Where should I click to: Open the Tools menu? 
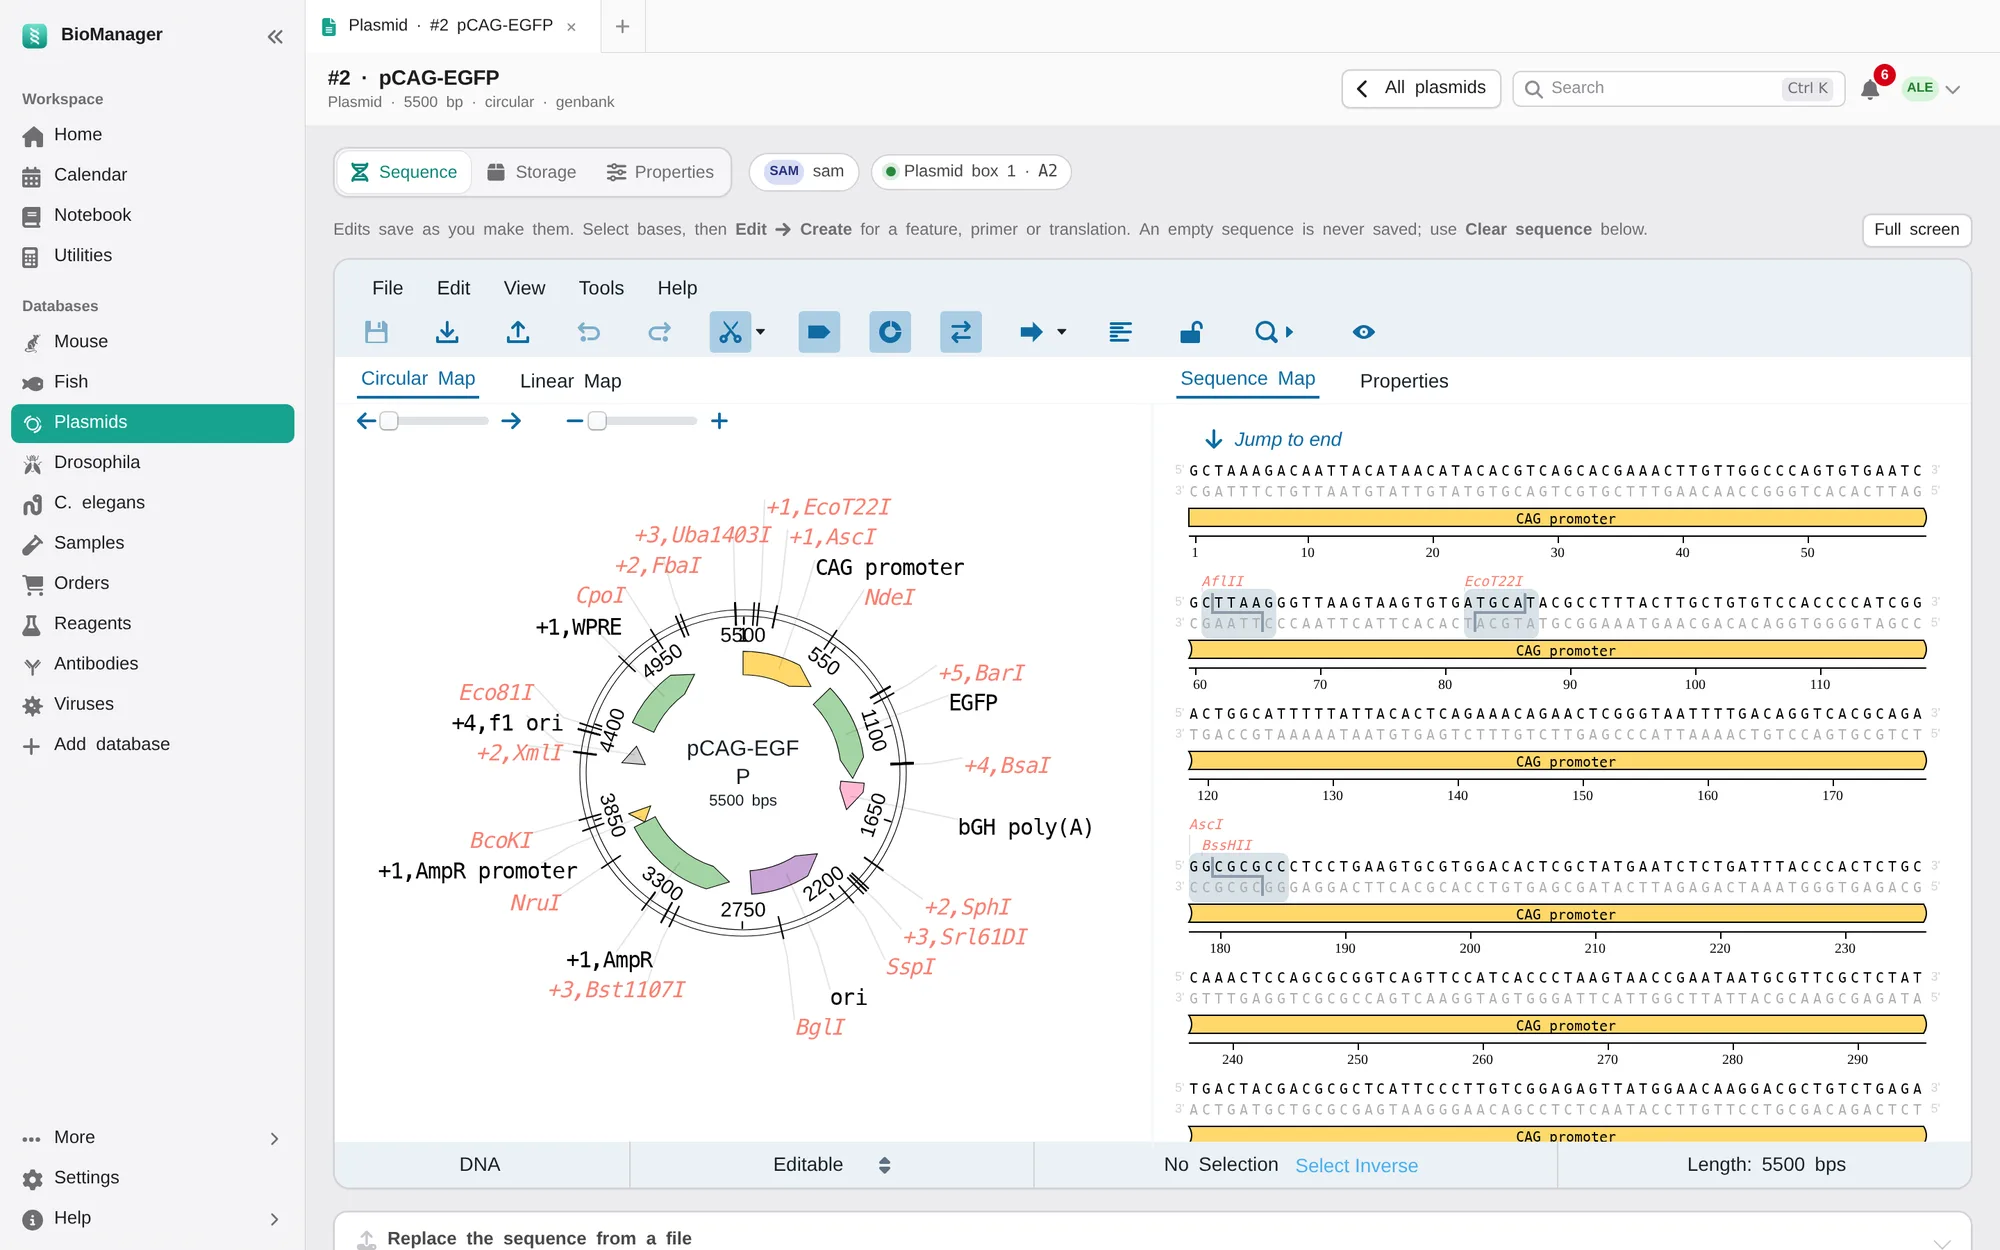tap(601, 288)
